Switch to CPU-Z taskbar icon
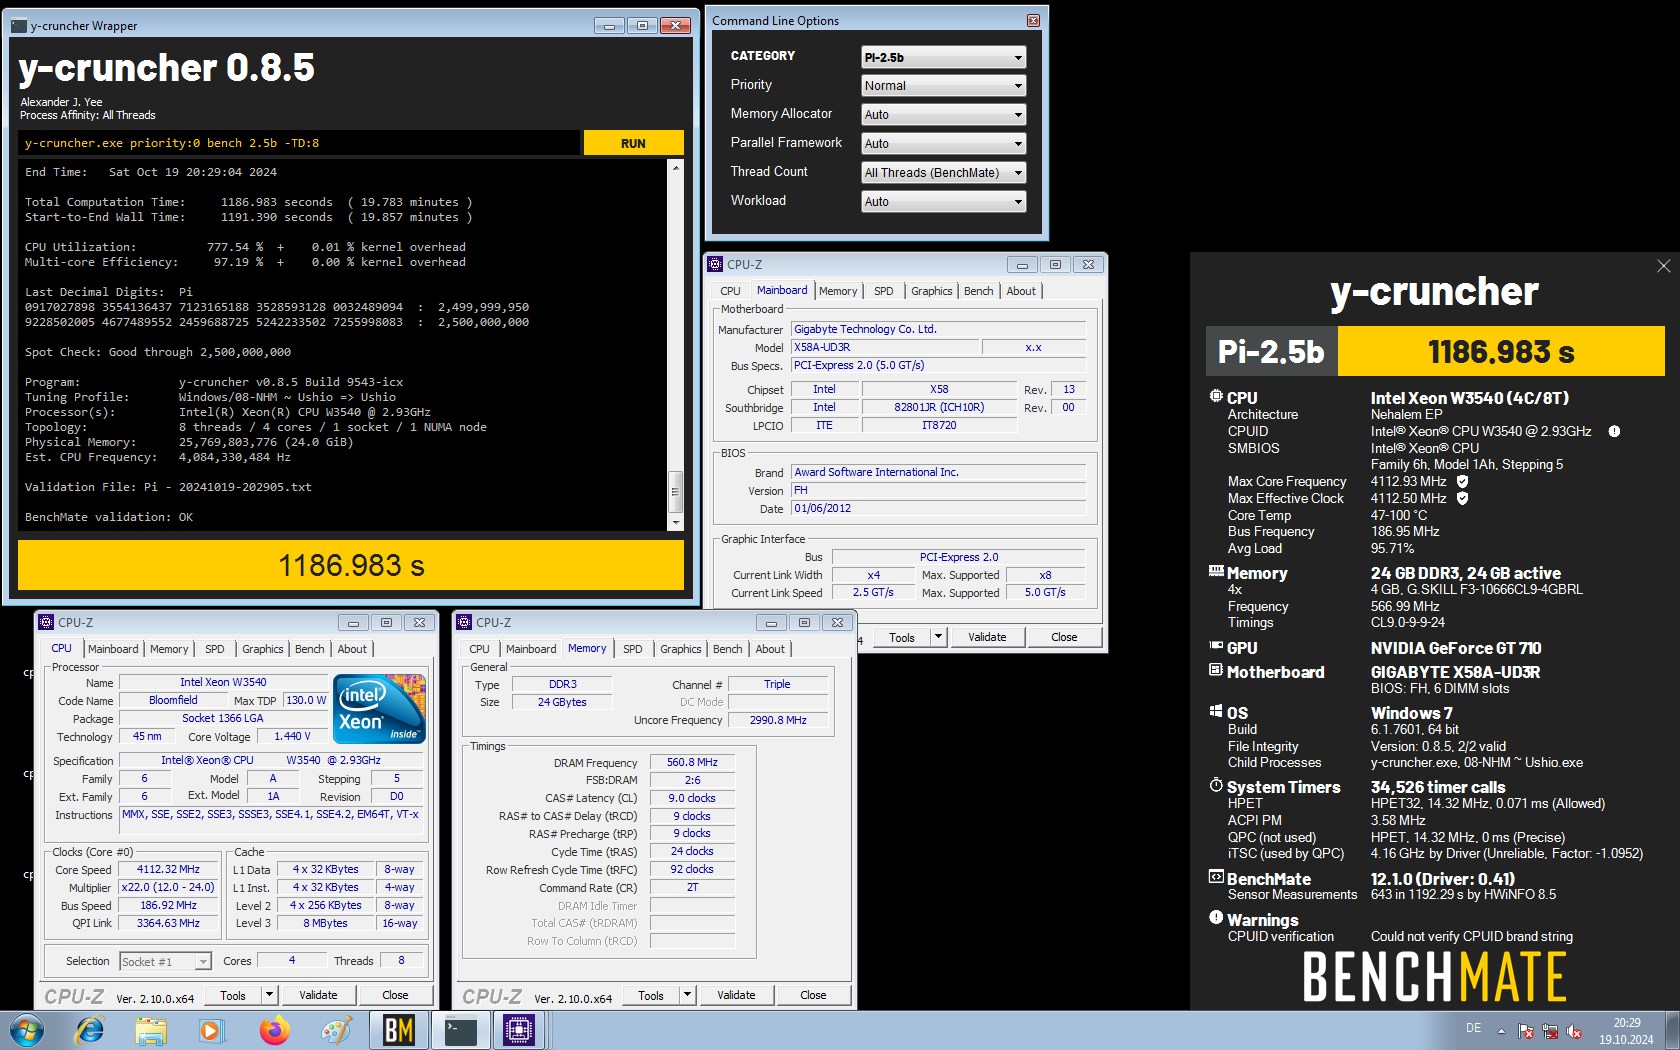 [519, 1030]
